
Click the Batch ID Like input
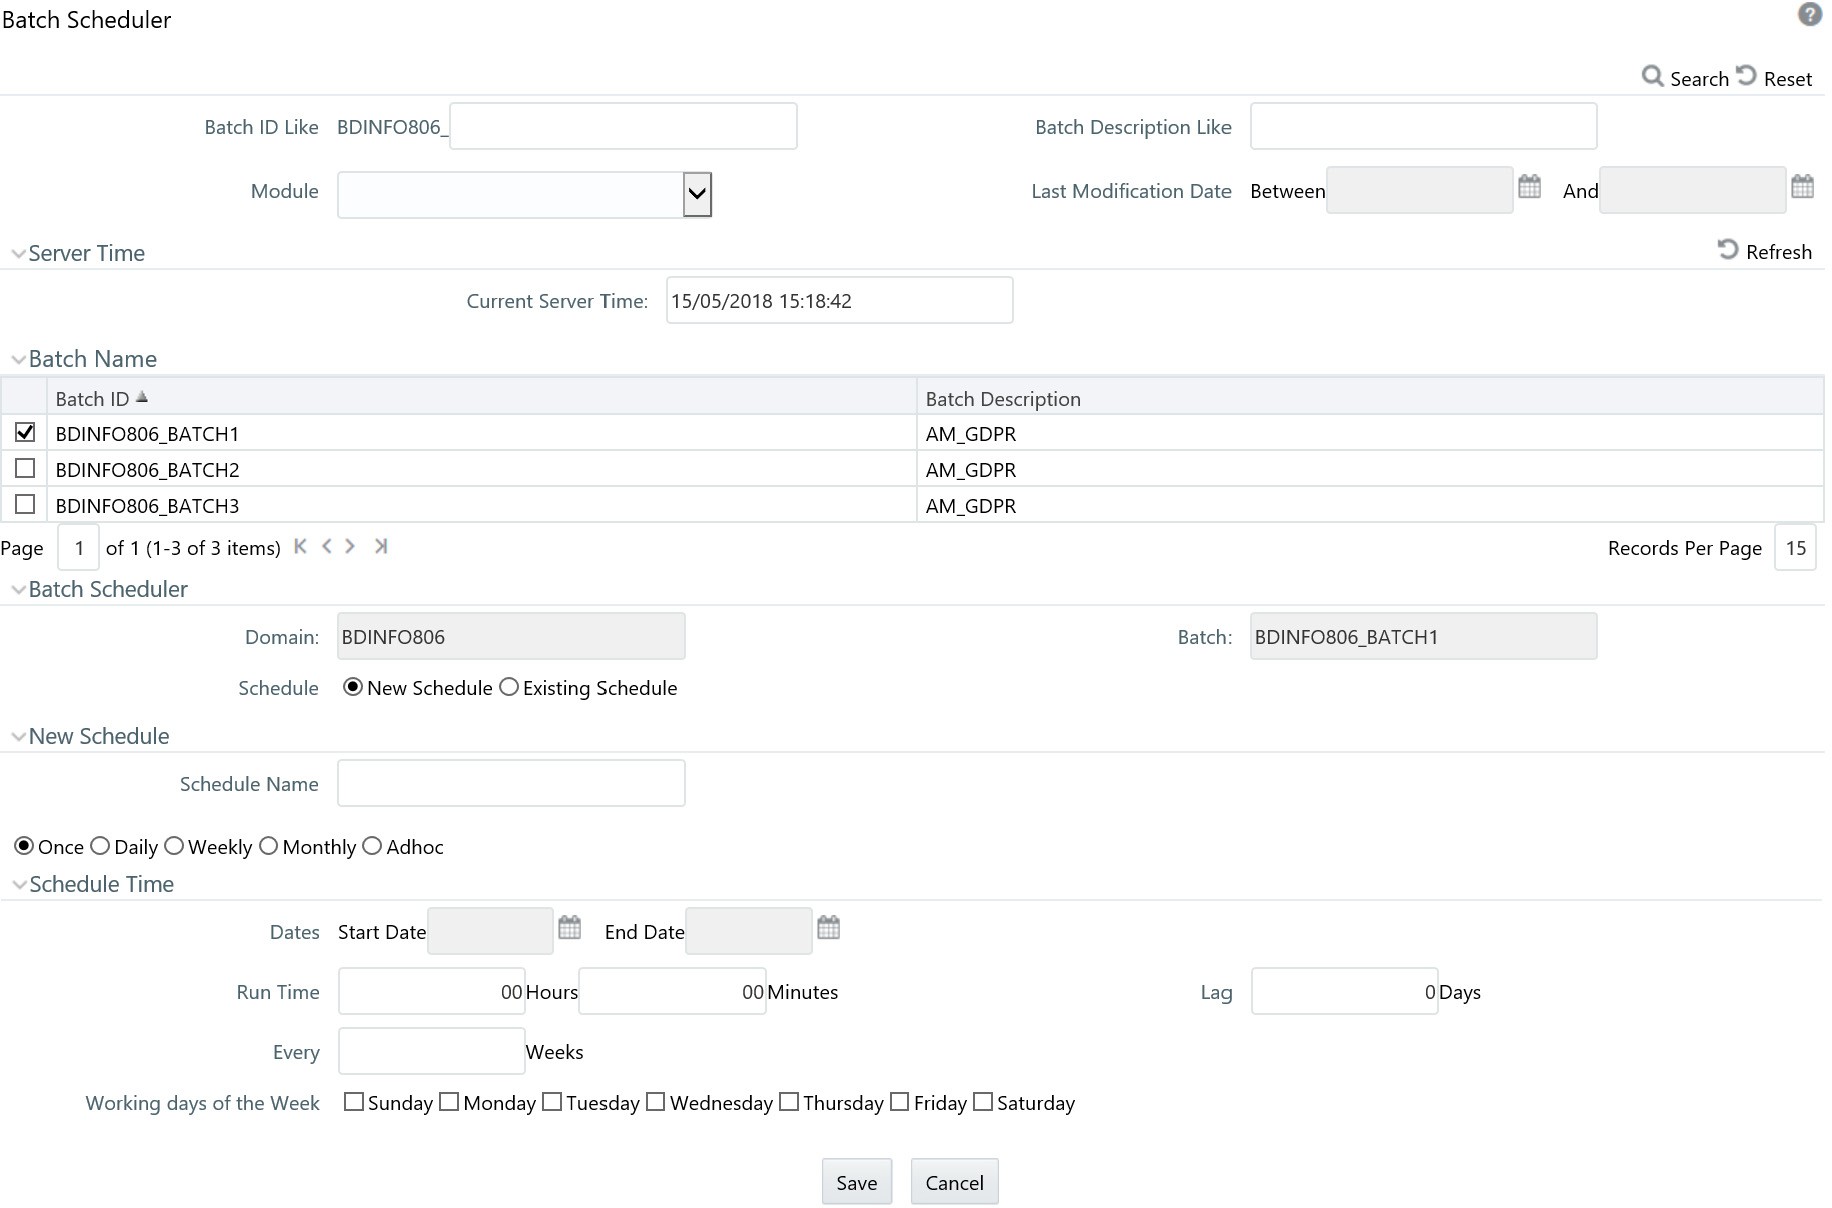tap(623, 126)
